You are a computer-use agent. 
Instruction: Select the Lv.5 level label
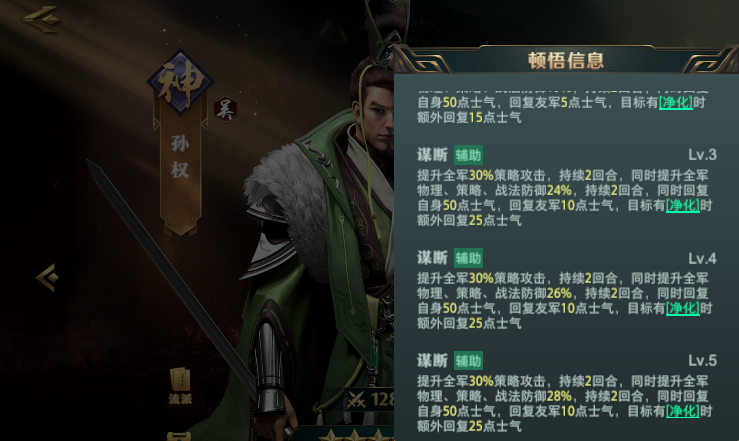tap(702, 361)
